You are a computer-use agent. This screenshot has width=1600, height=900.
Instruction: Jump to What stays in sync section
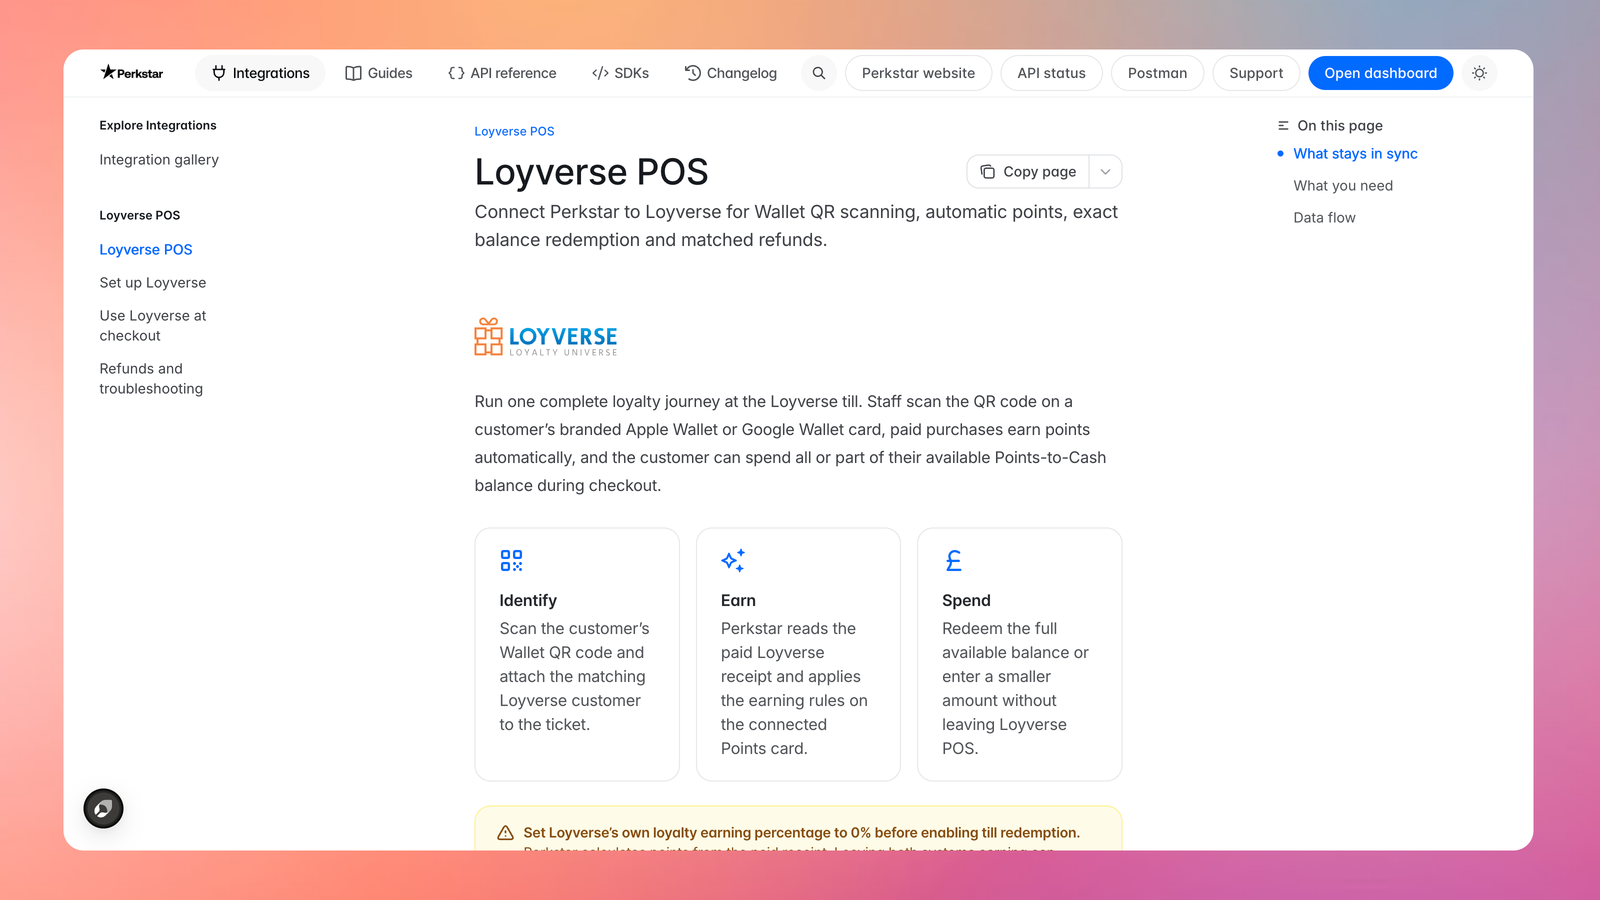click(x=1355, y=154)
